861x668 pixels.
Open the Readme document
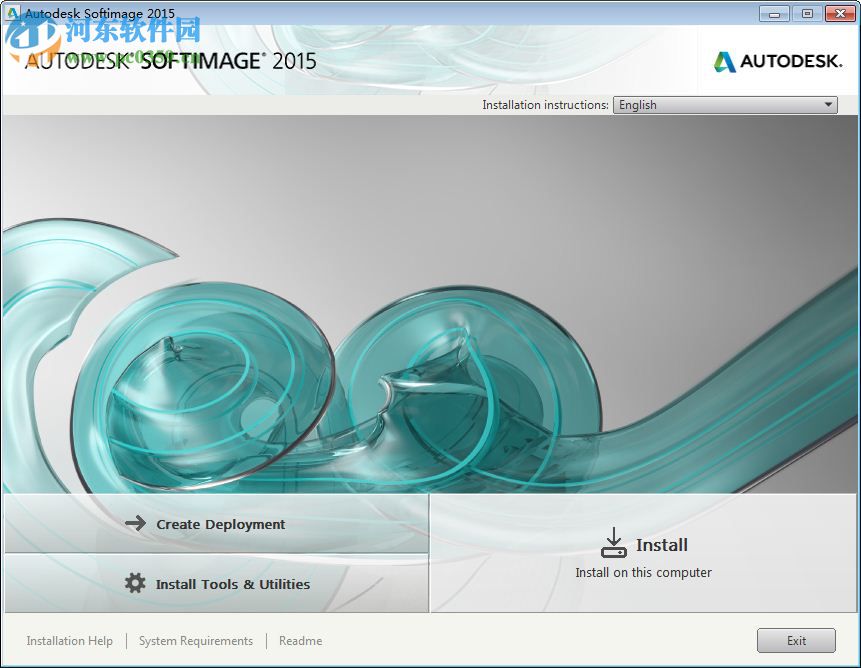[300, 640]
